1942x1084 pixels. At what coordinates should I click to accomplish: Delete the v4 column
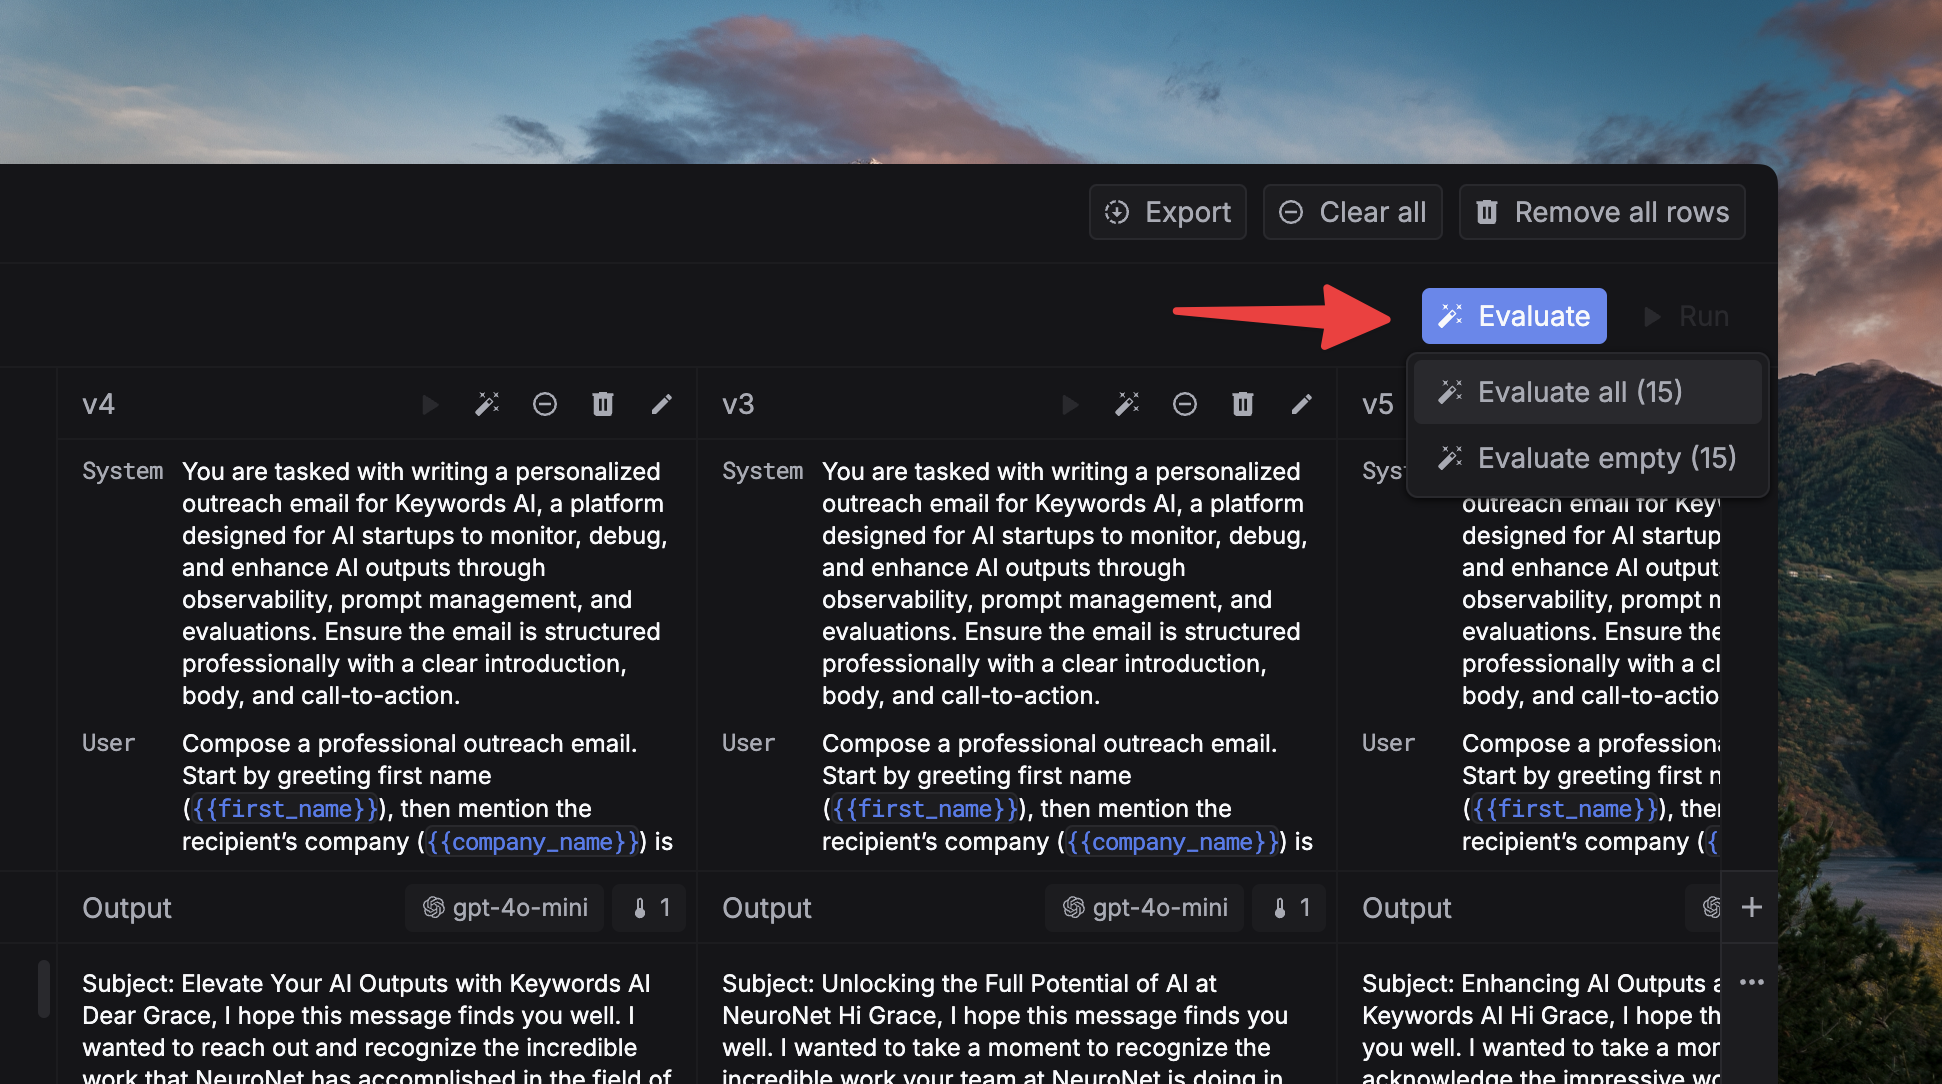pos(603,404)
